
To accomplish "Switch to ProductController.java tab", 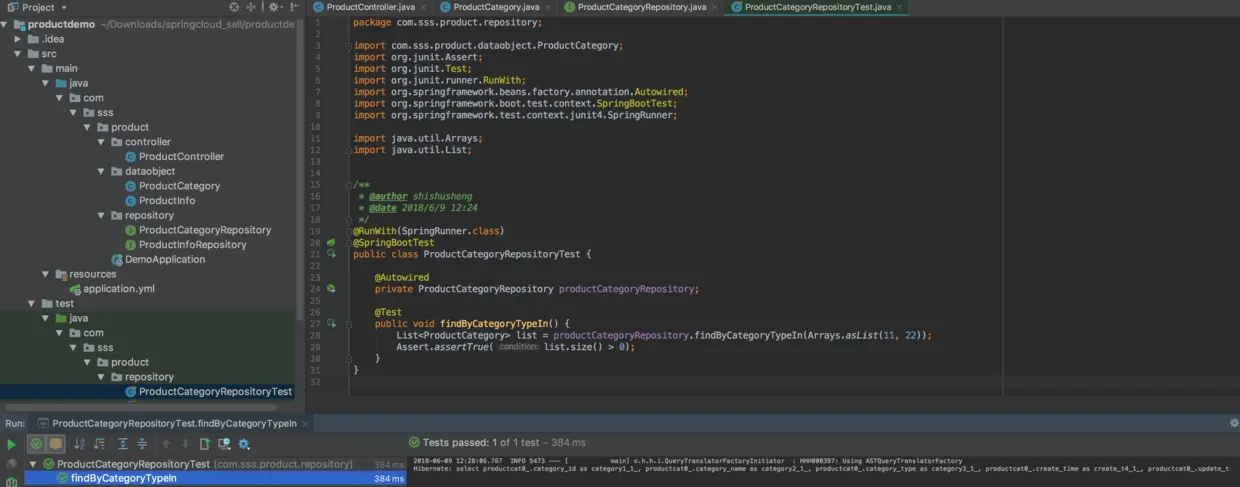I will click(370, 7).
